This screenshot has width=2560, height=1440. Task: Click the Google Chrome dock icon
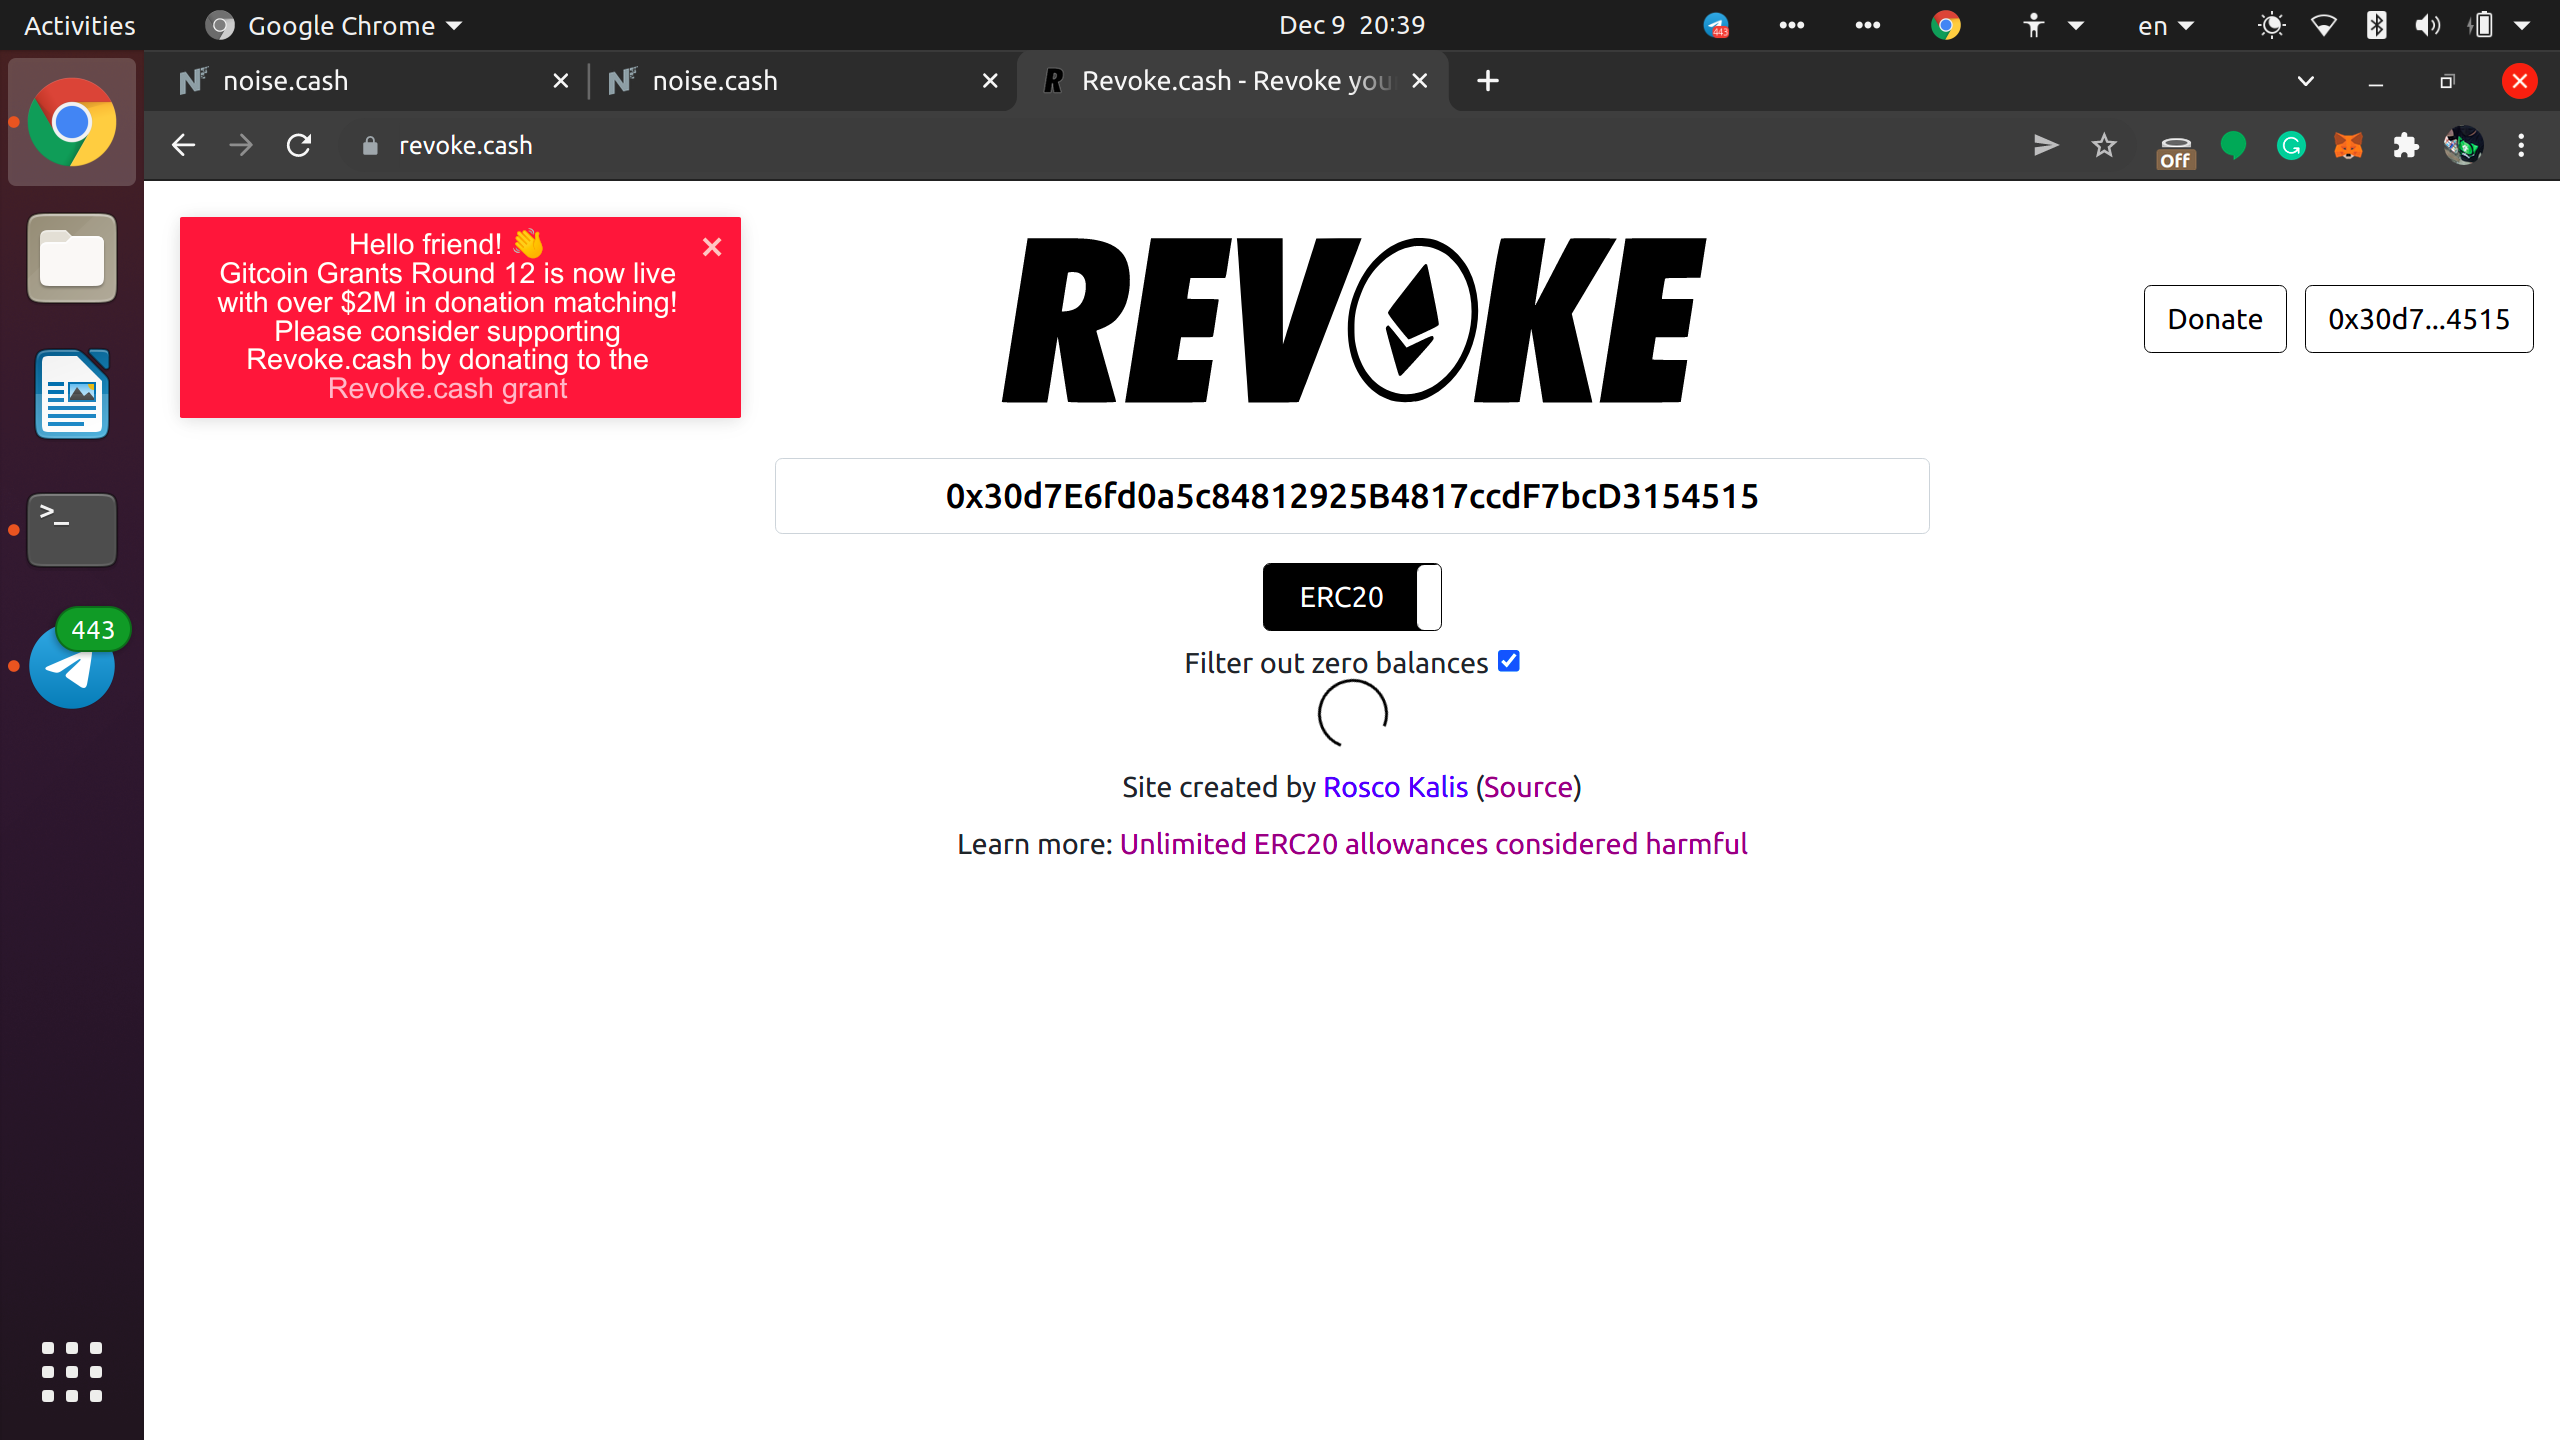(x=72, y=122)
